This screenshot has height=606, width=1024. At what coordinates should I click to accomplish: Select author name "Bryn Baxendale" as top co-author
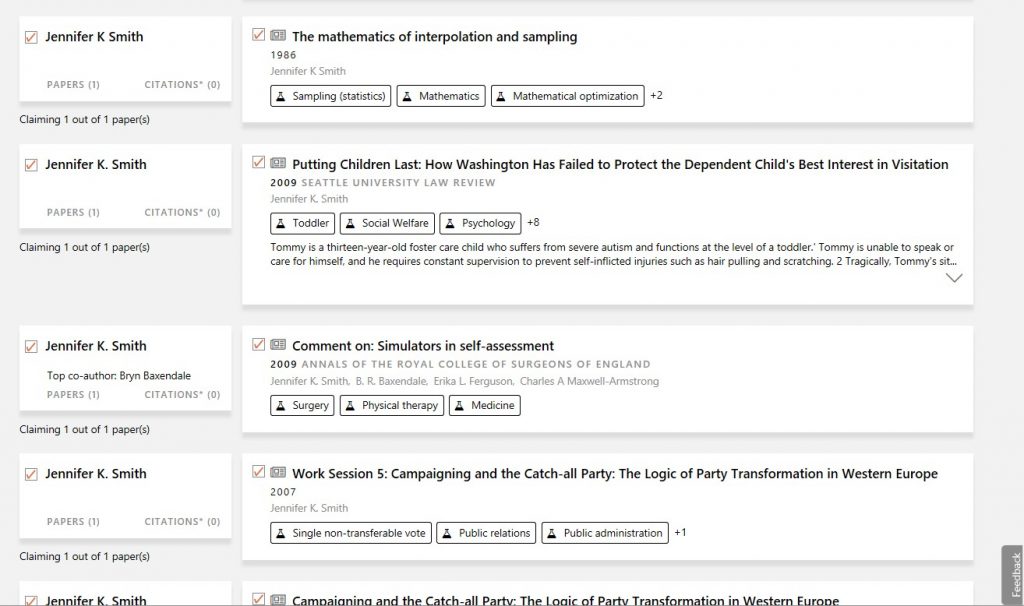click(156, 376)
